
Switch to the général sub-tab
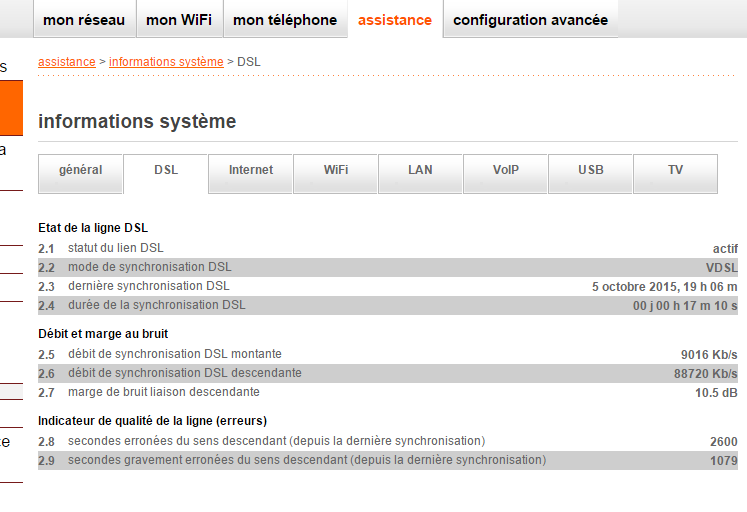81,171
